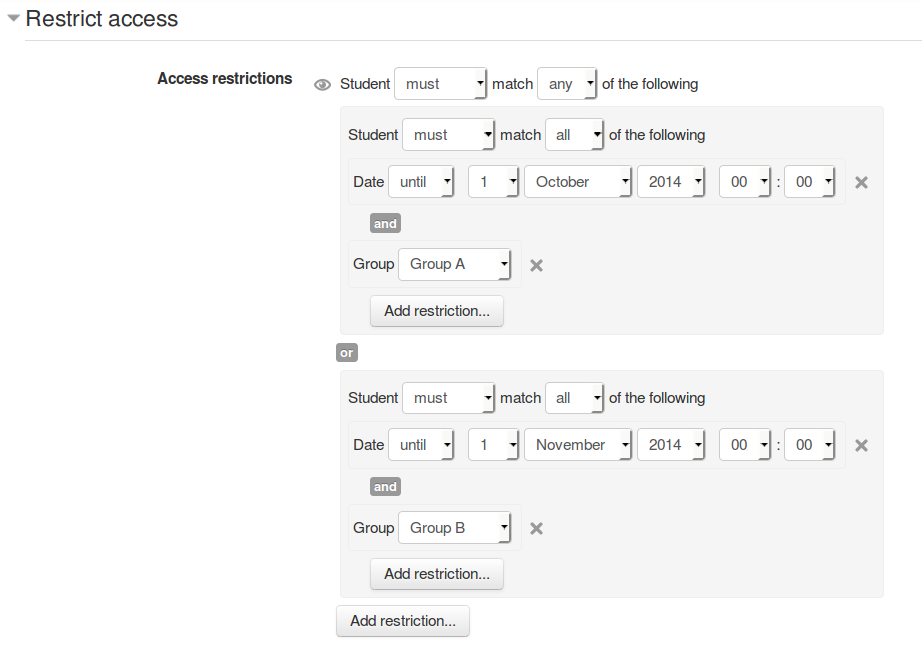Click Add restriction in first set
Viewport: 922px width, 651px height.
pos(437,311)
